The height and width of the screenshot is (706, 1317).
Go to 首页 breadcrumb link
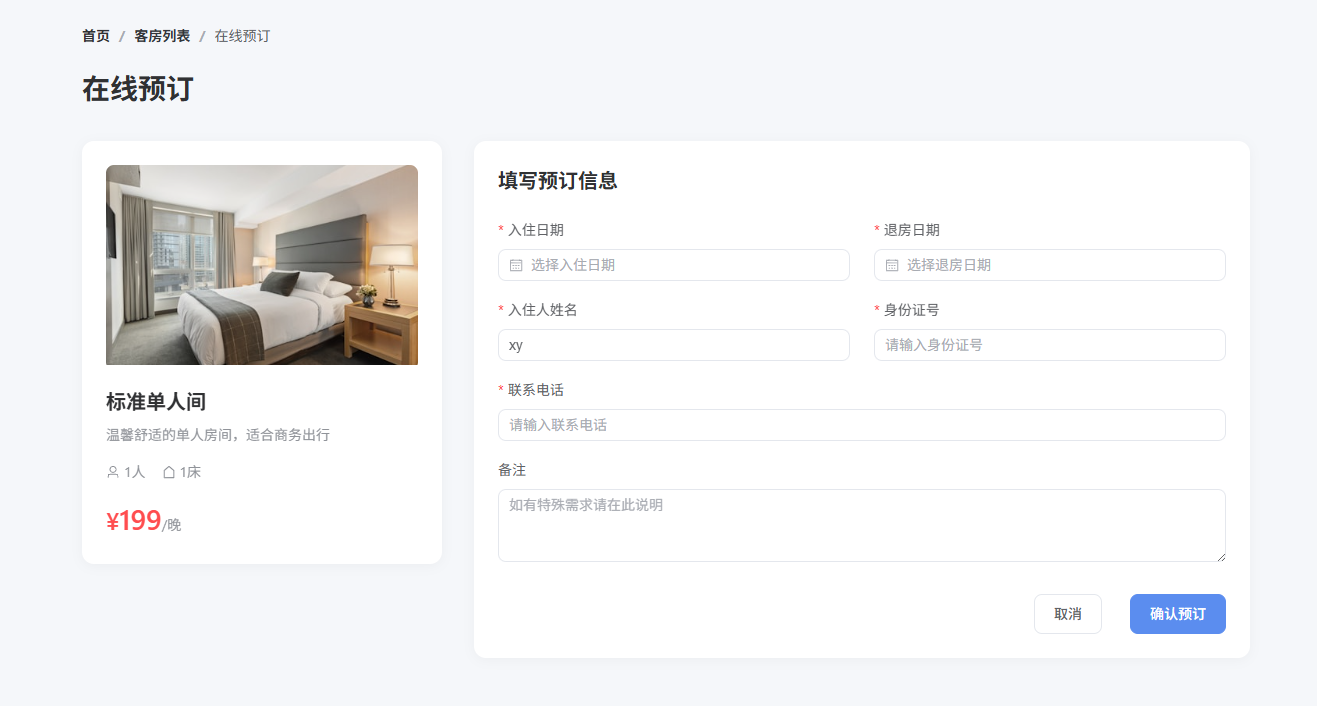pos(96,36)
